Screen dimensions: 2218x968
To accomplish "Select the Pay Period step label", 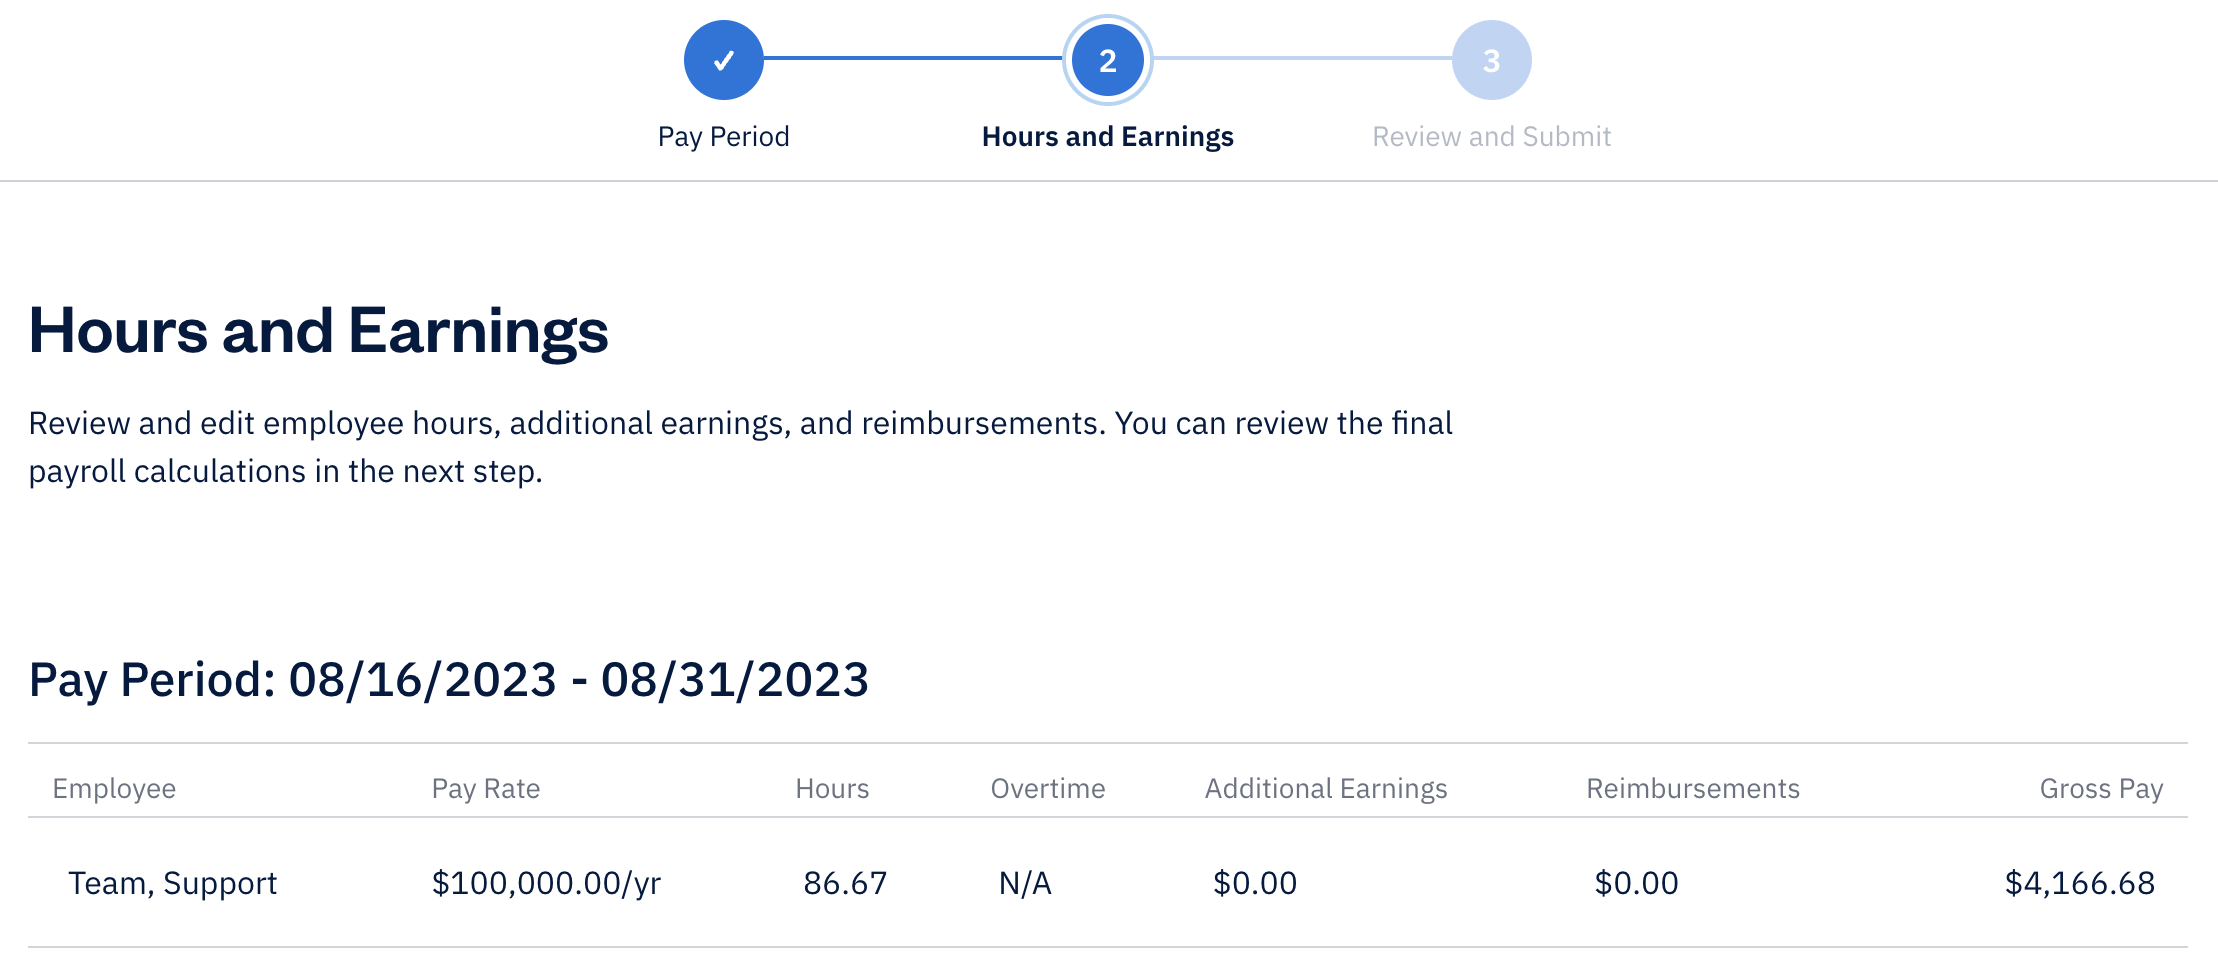I will tap(723, 136).
